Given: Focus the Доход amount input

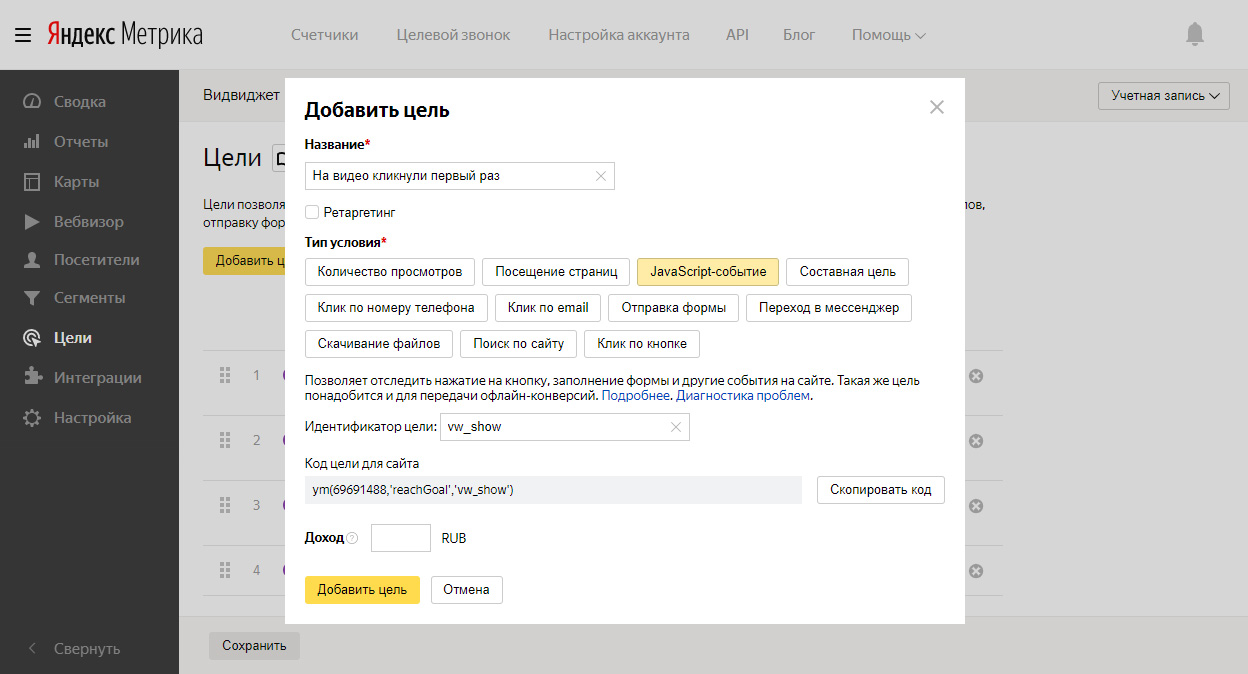Looking at the screenshot, I should tap(401, 538).
